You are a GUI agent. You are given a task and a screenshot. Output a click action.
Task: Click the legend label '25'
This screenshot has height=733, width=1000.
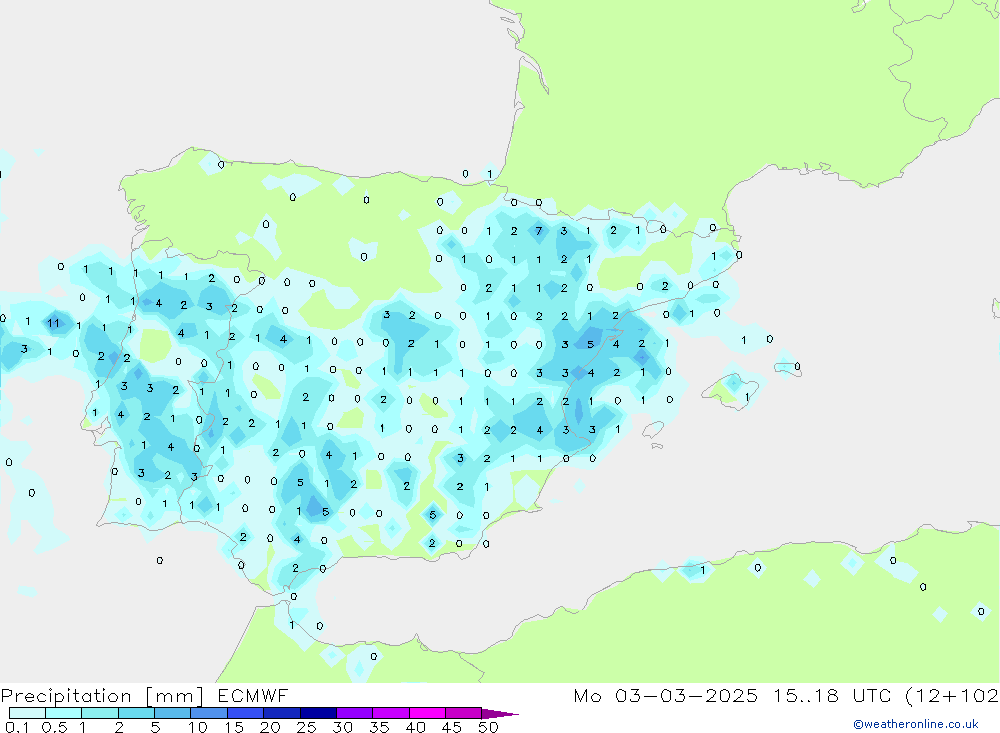tap(307, 727)
